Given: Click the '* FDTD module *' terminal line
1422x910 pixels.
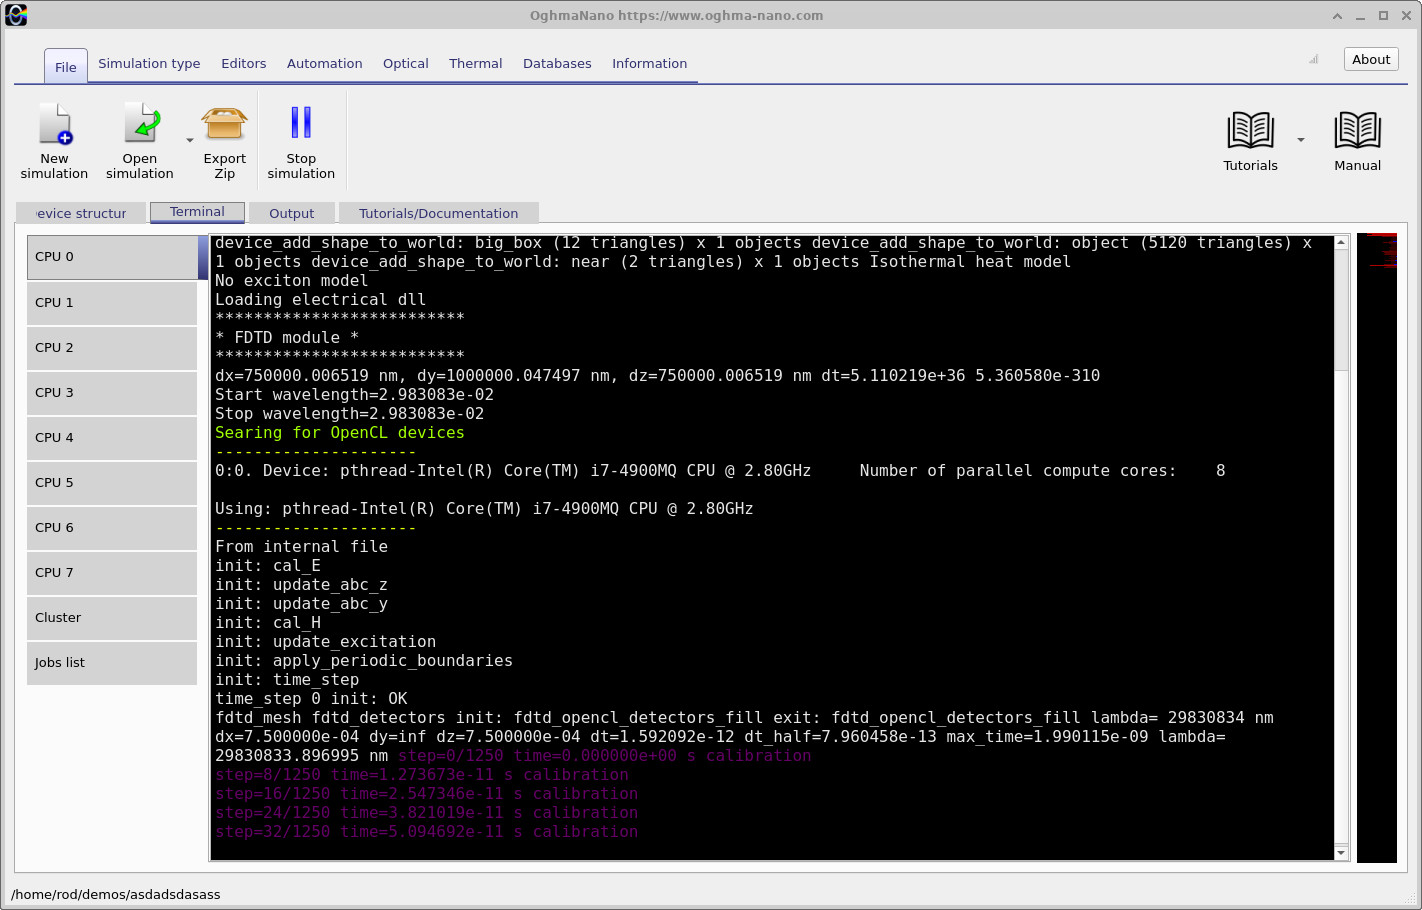Looking at the screenshot, I should pyautogui.click(x=287, y=338).
